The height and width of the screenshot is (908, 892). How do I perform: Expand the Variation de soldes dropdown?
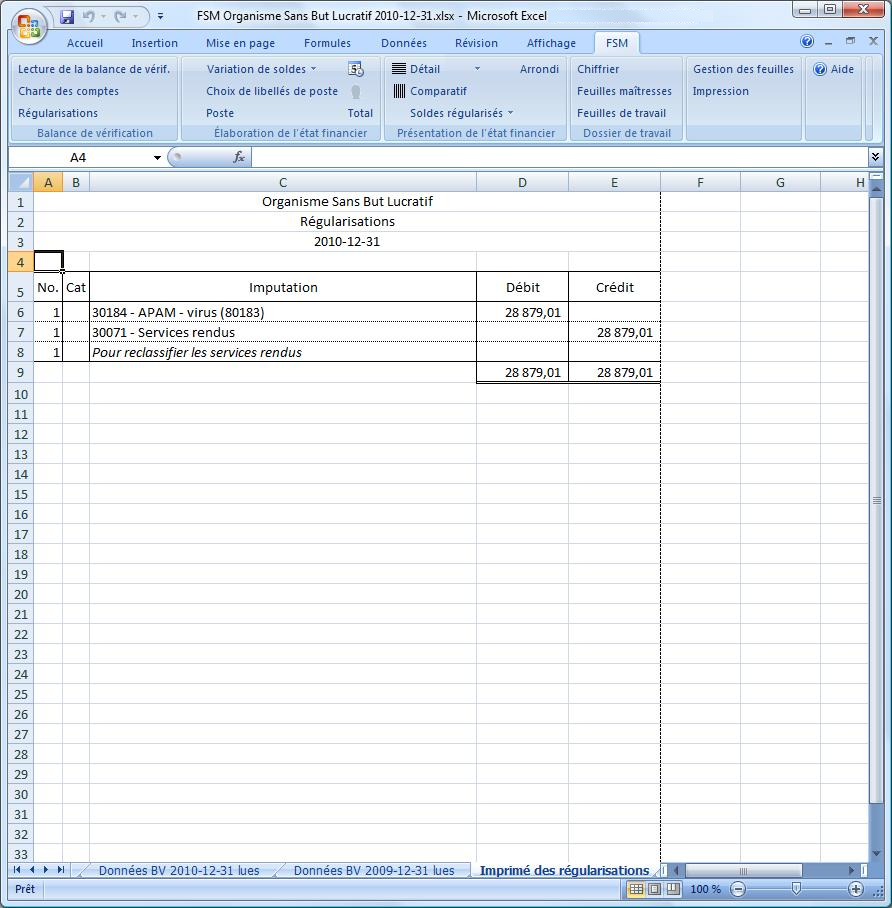[313, 69]
